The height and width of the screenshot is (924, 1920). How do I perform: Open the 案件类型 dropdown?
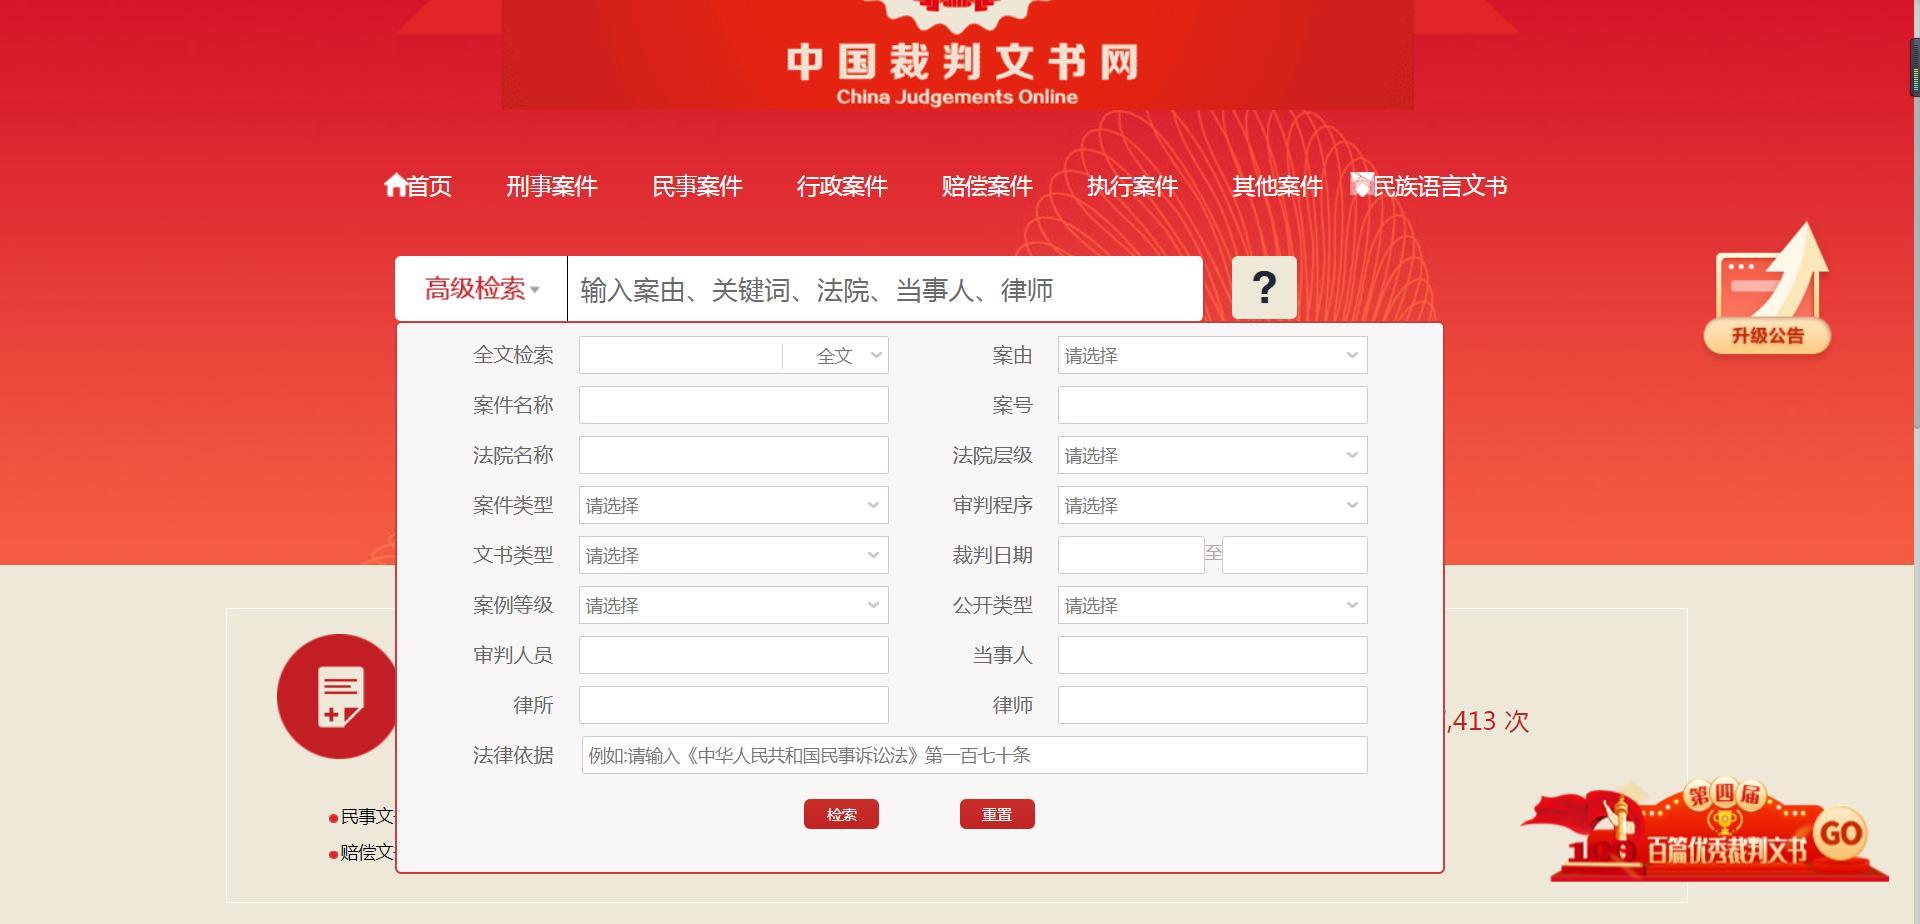click(733, 505)
